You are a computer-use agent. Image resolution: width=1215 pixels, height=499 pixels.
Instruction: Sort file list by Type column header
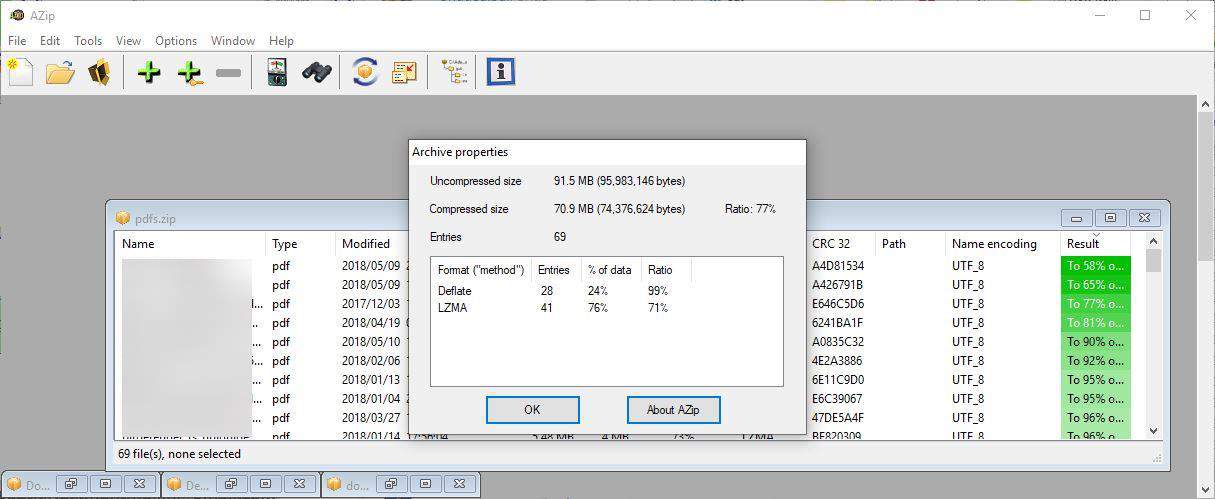tap(300, 244)
